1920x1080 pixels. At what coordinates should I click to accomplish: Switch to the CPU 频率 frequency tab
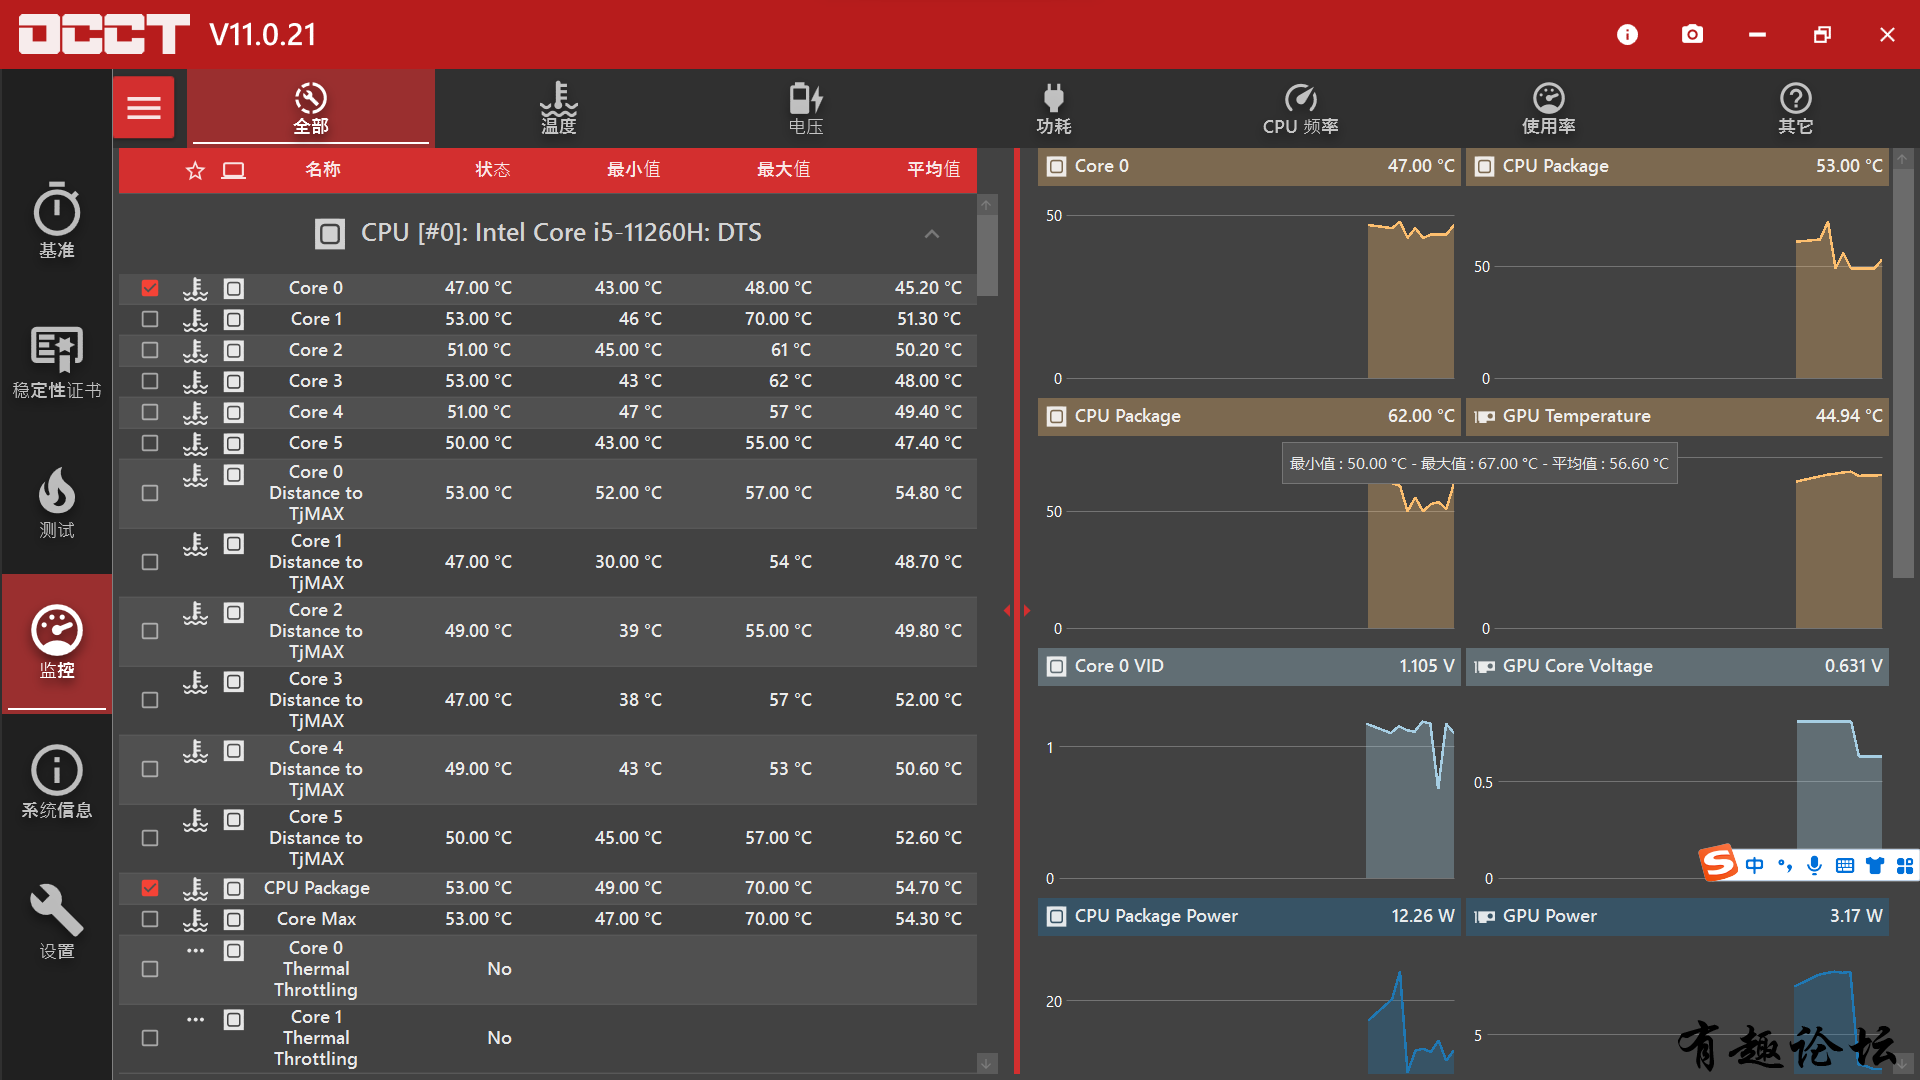point(1300,108)
